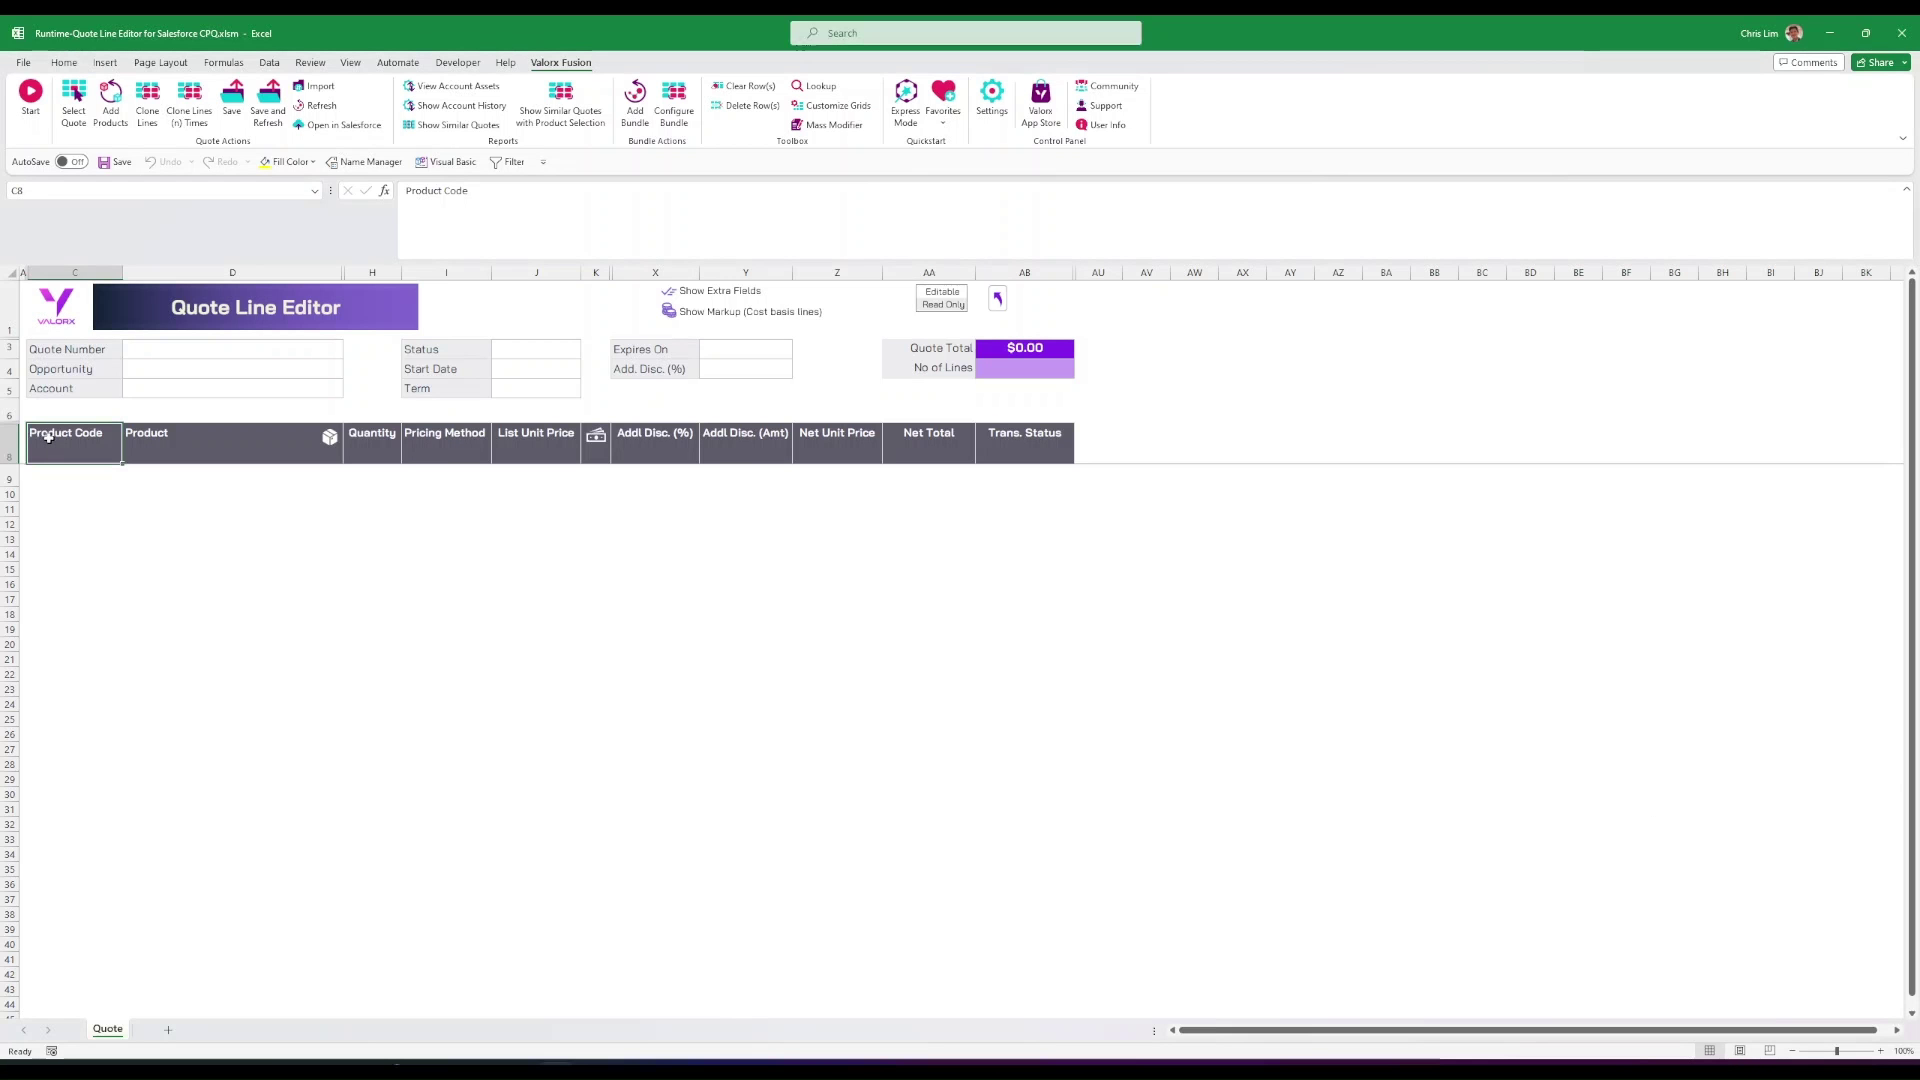Toggle the Editable / Read Only switch
The height and width of the screenshot is (1080, 1920).
click(x=942, y=298)
